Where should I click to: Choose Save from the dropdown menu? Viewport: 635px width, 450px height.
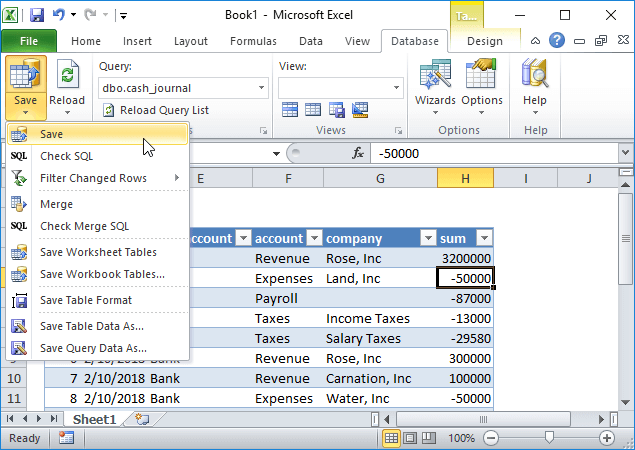coord(98,134)
